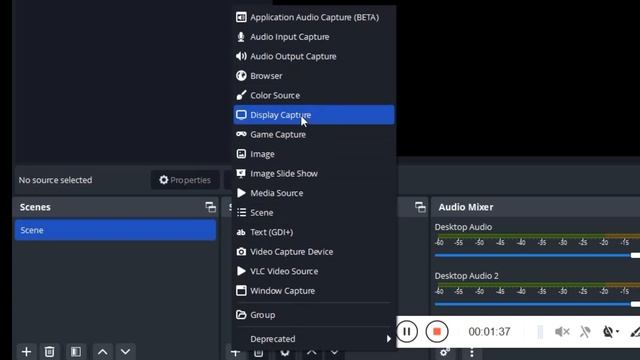Create a source Group

click(313, 315)
